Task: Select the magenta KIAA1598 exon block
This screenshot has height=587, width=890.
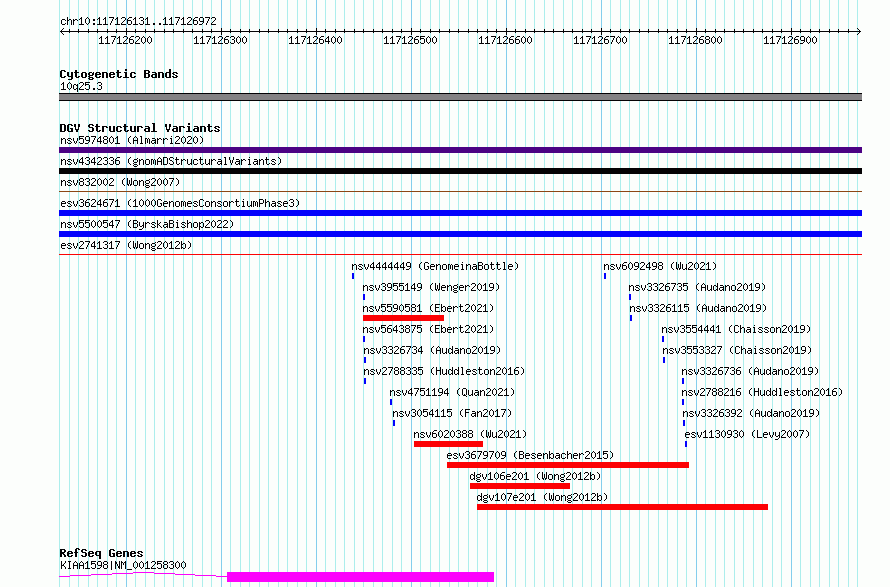Action: coord(360,577)
